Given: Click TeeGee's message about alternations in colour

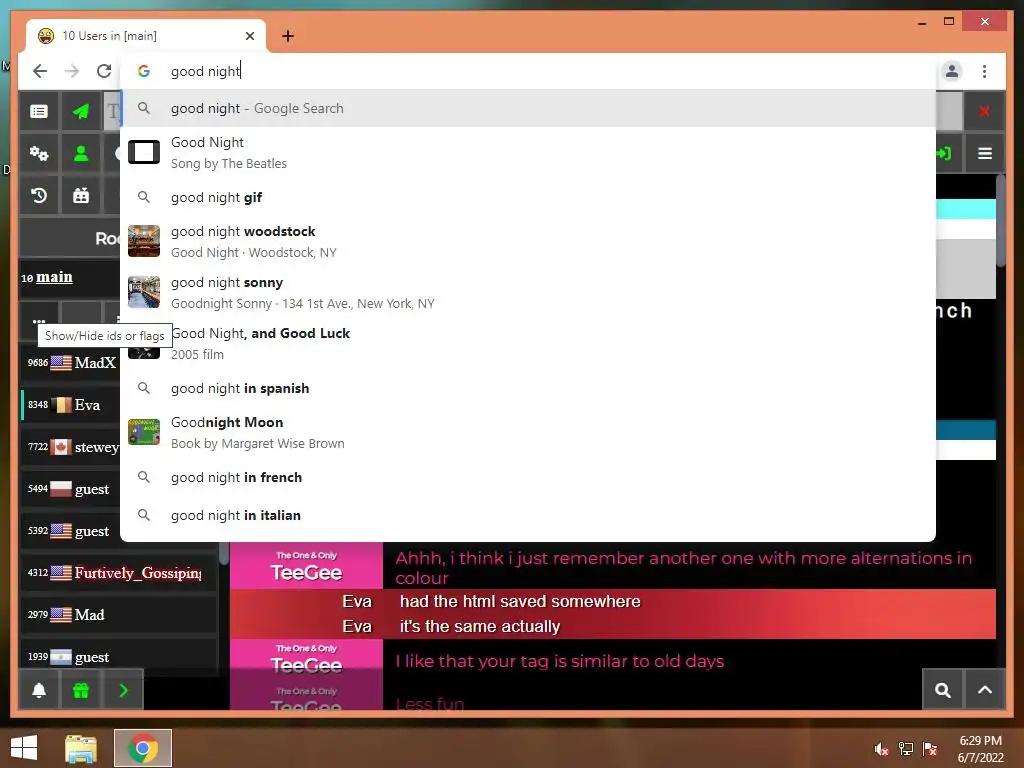Looking at the screenshot, I should 684,568.
